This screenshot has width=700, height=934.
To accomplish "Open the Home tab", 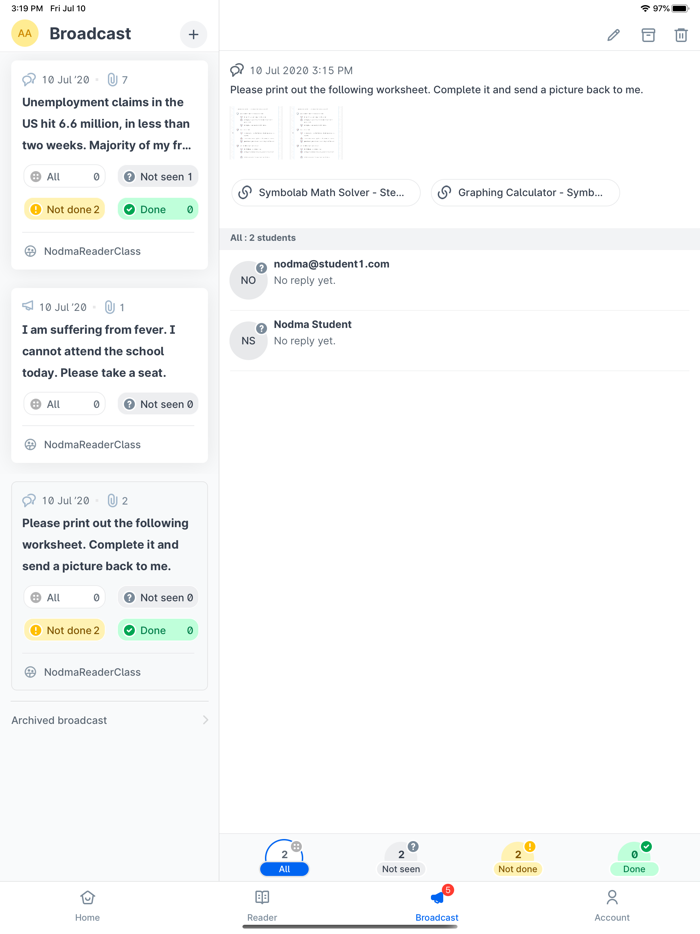I will [87, 905].
